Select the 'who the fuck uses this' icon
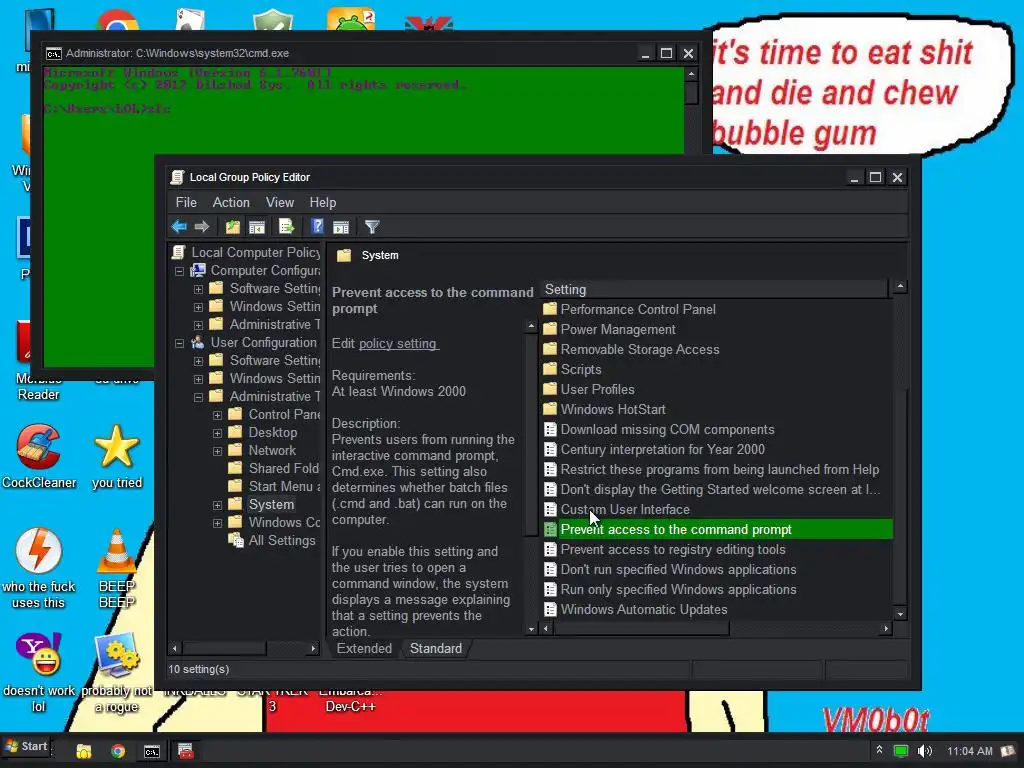The height and width of the screenshot is (768, 1024). [x=39, y=568]
